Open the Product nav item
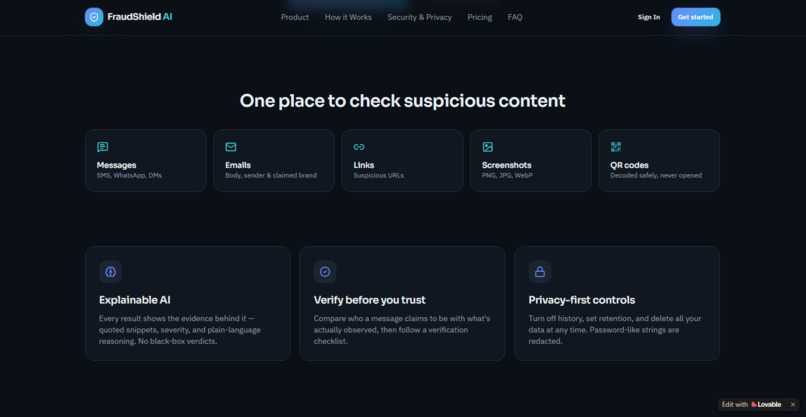806x417 pixels. click(295, 17)
